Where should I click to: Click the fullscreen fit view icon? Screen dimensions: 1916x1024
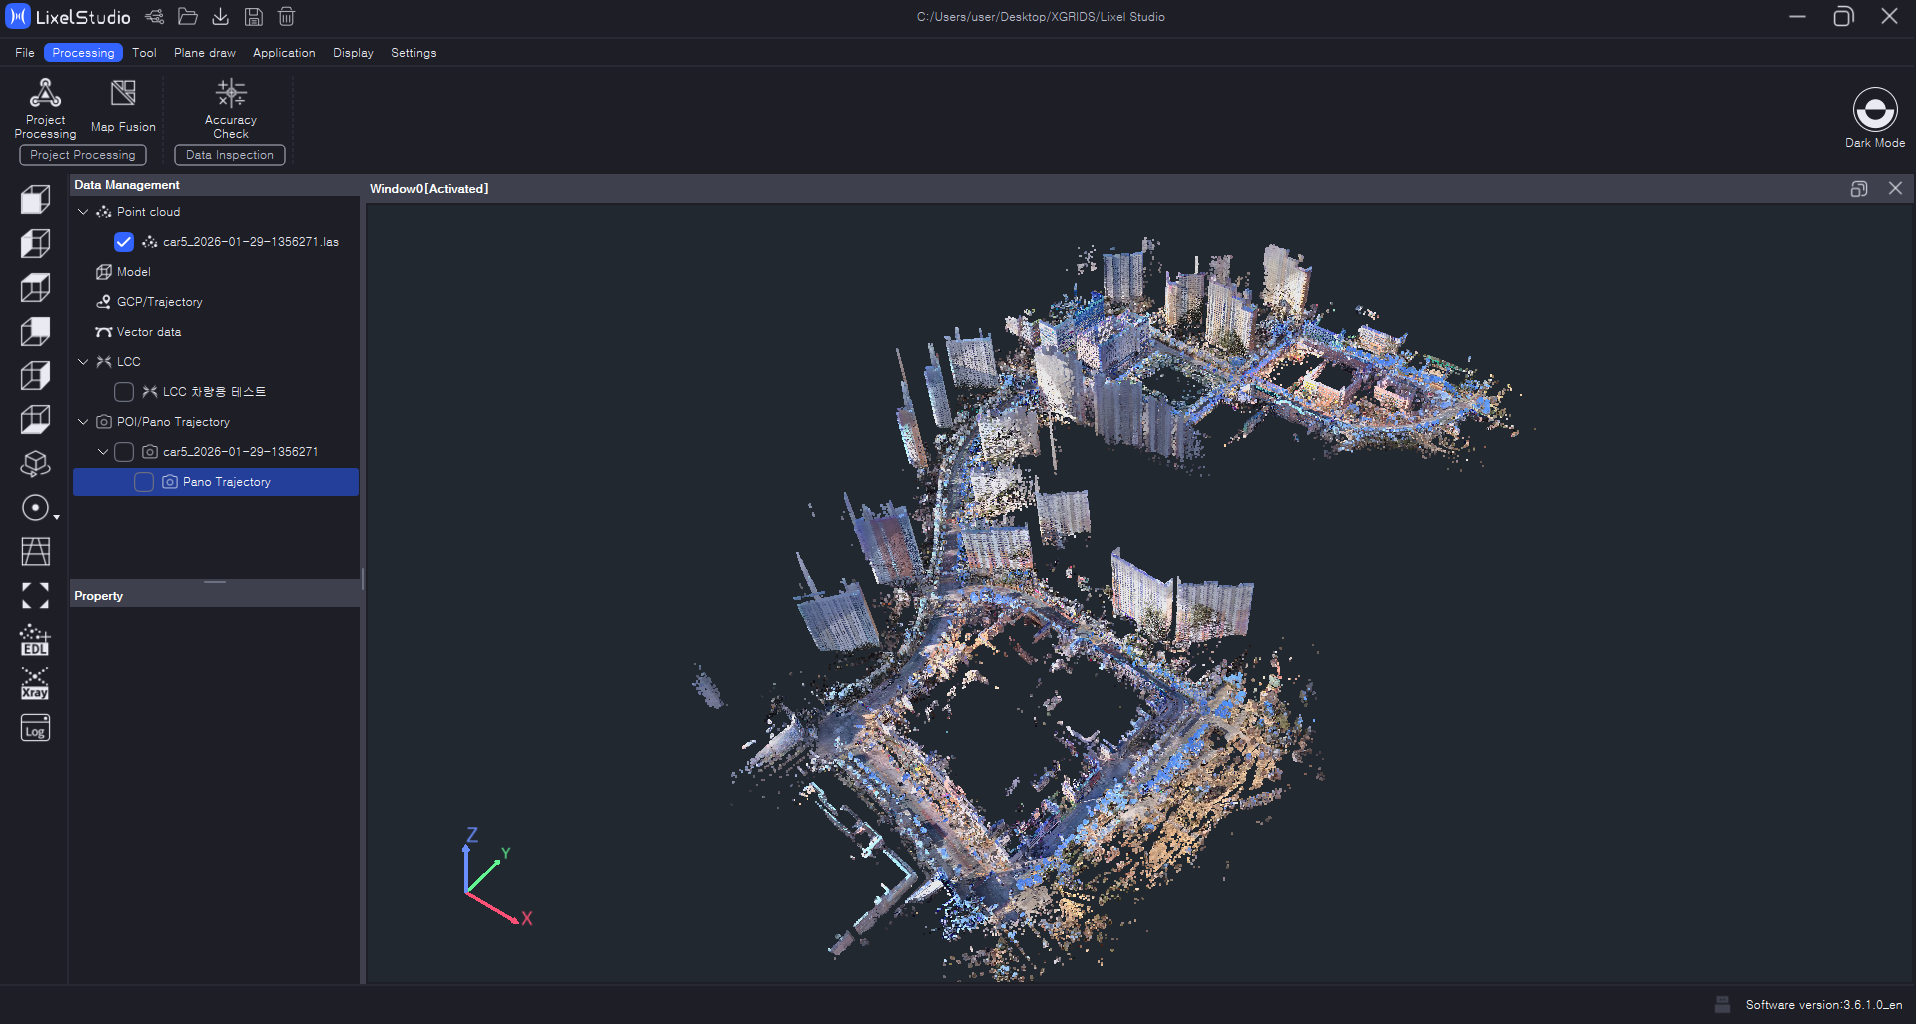(35, 596)
